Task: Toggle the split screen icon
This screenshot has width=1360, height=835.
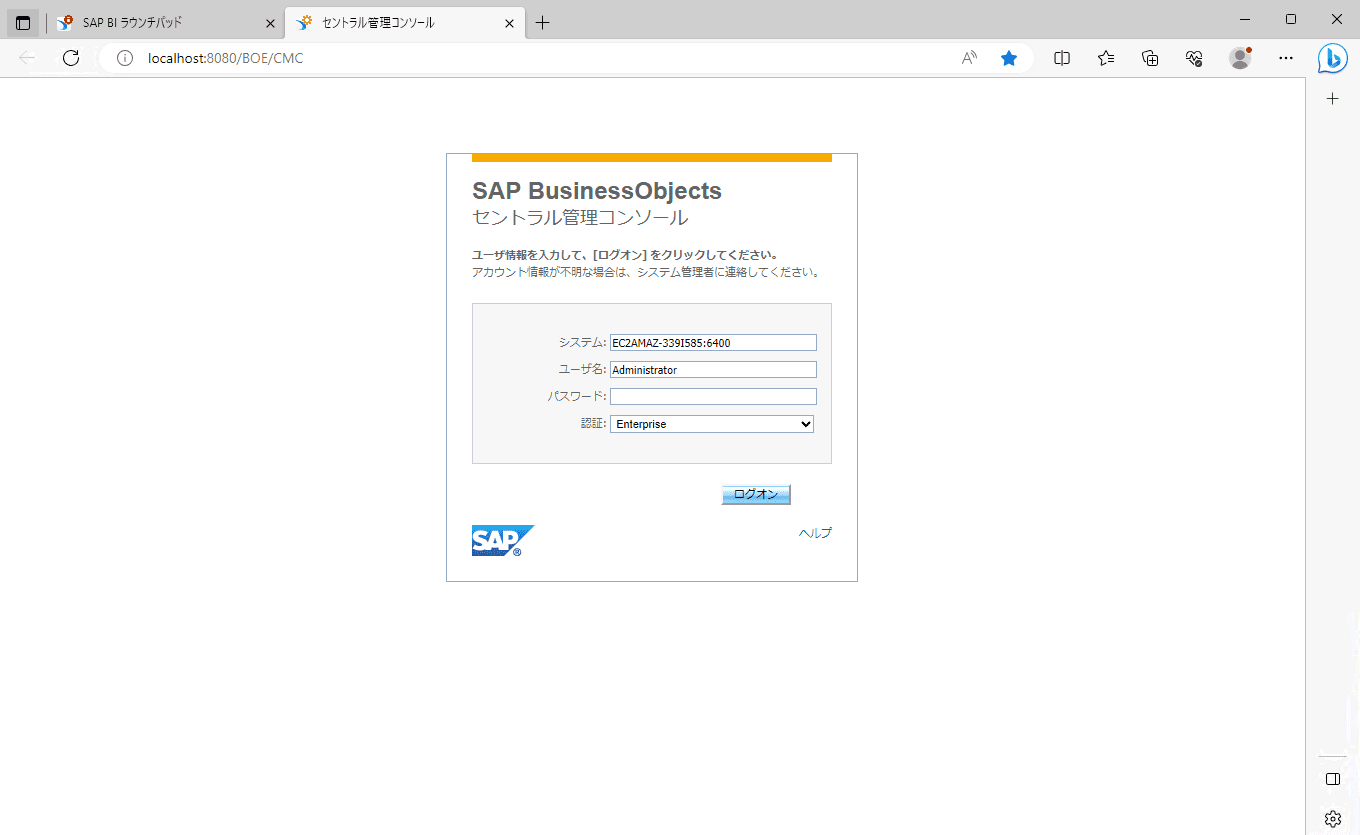Action: (1062, 58)
